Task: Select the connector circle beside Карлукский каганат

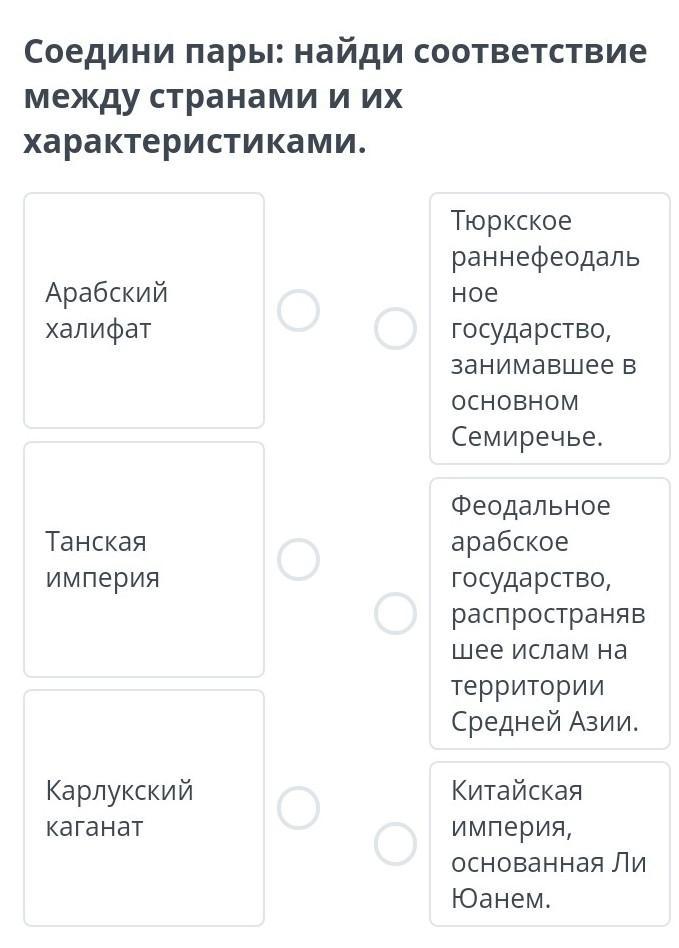Action: pos(298,808)
